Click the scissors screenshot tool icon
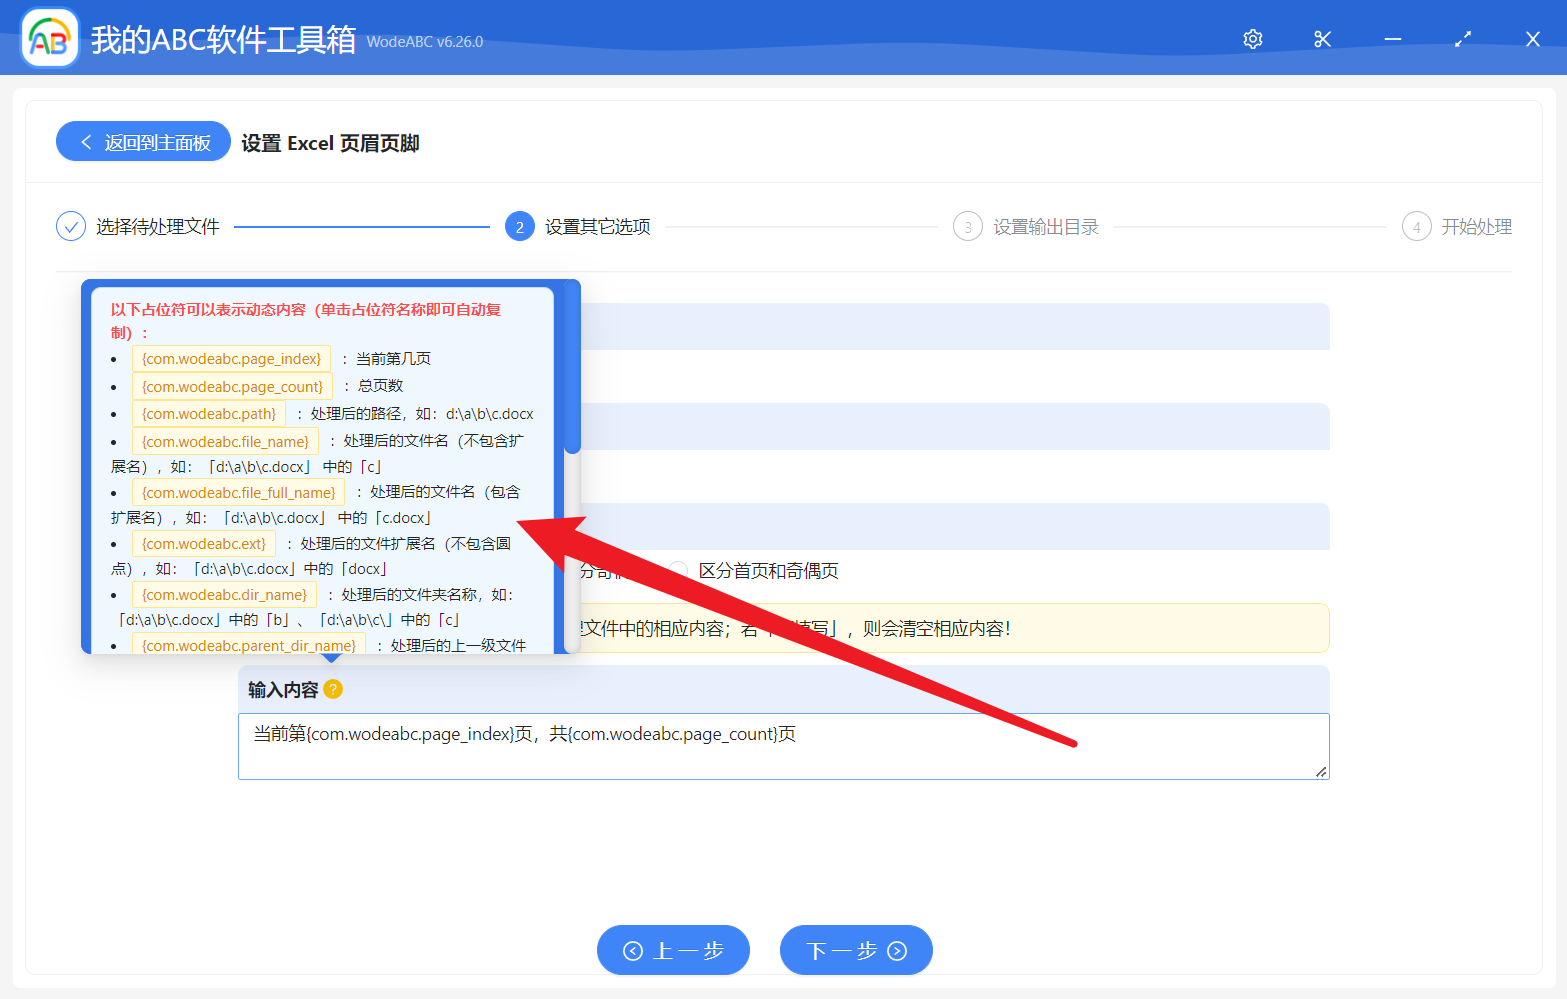Viewport: 1567px width, 999px height. pyautogui.click(x=1322, y=38)
